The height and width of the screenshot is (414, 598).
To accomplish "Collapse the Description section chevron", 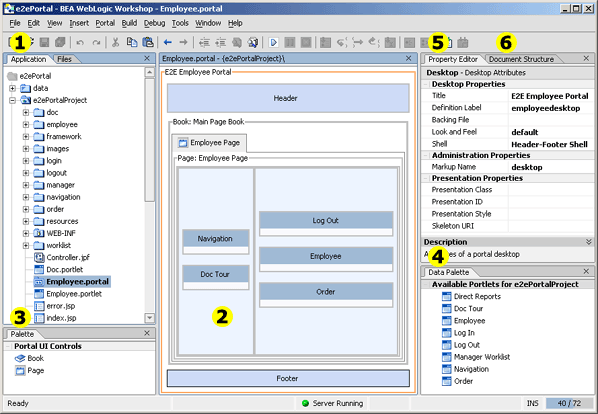I will (588, 242).
